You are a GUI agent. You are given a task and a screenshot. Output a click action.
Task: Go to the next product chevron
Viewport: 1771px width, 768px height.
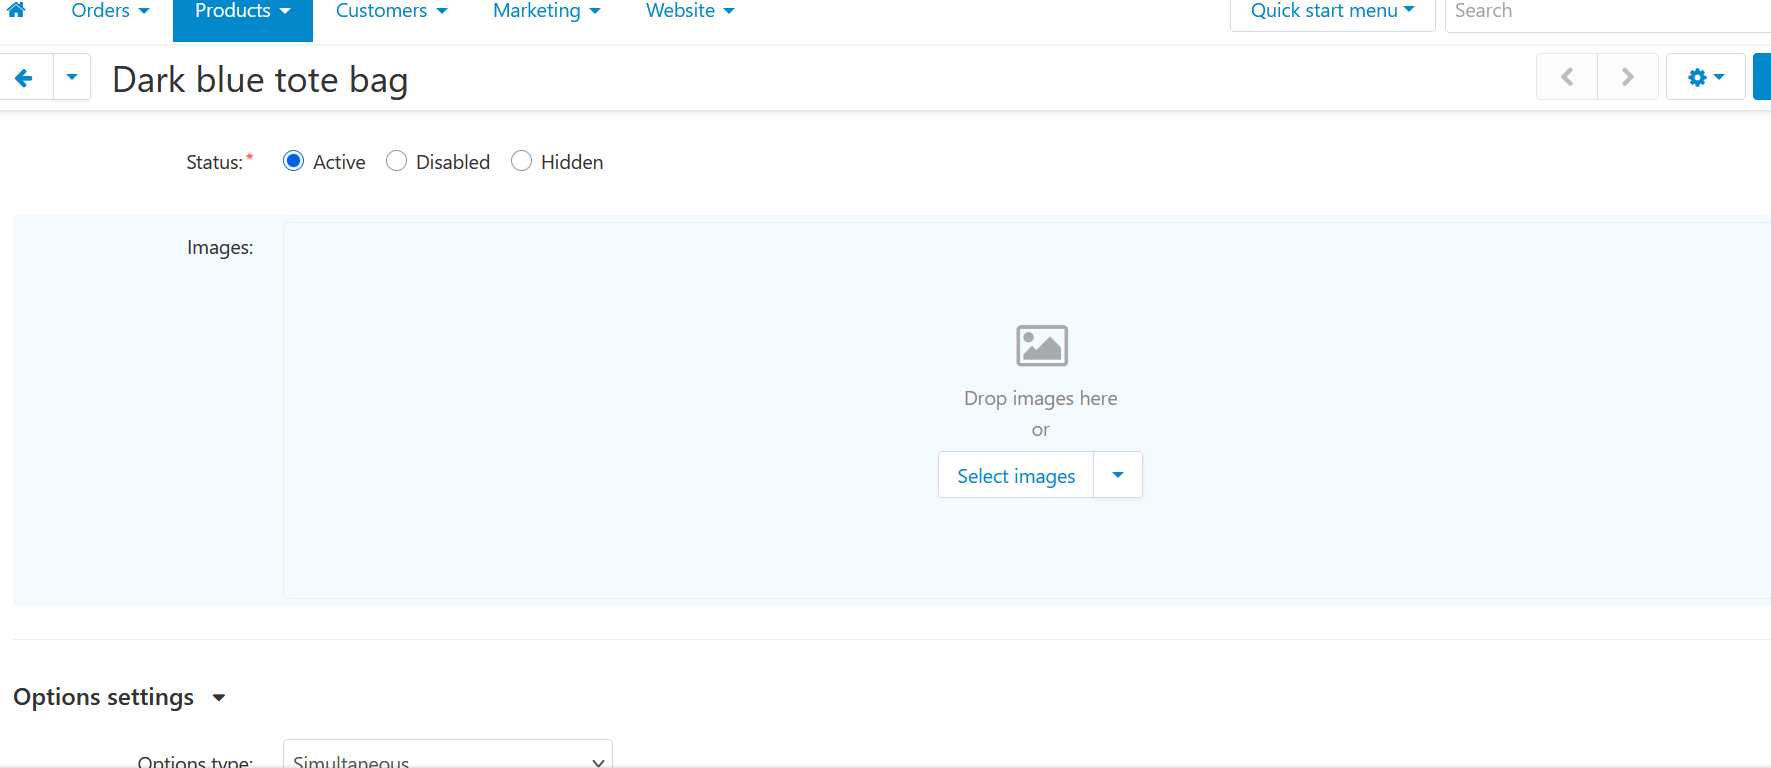[1627, 77]
